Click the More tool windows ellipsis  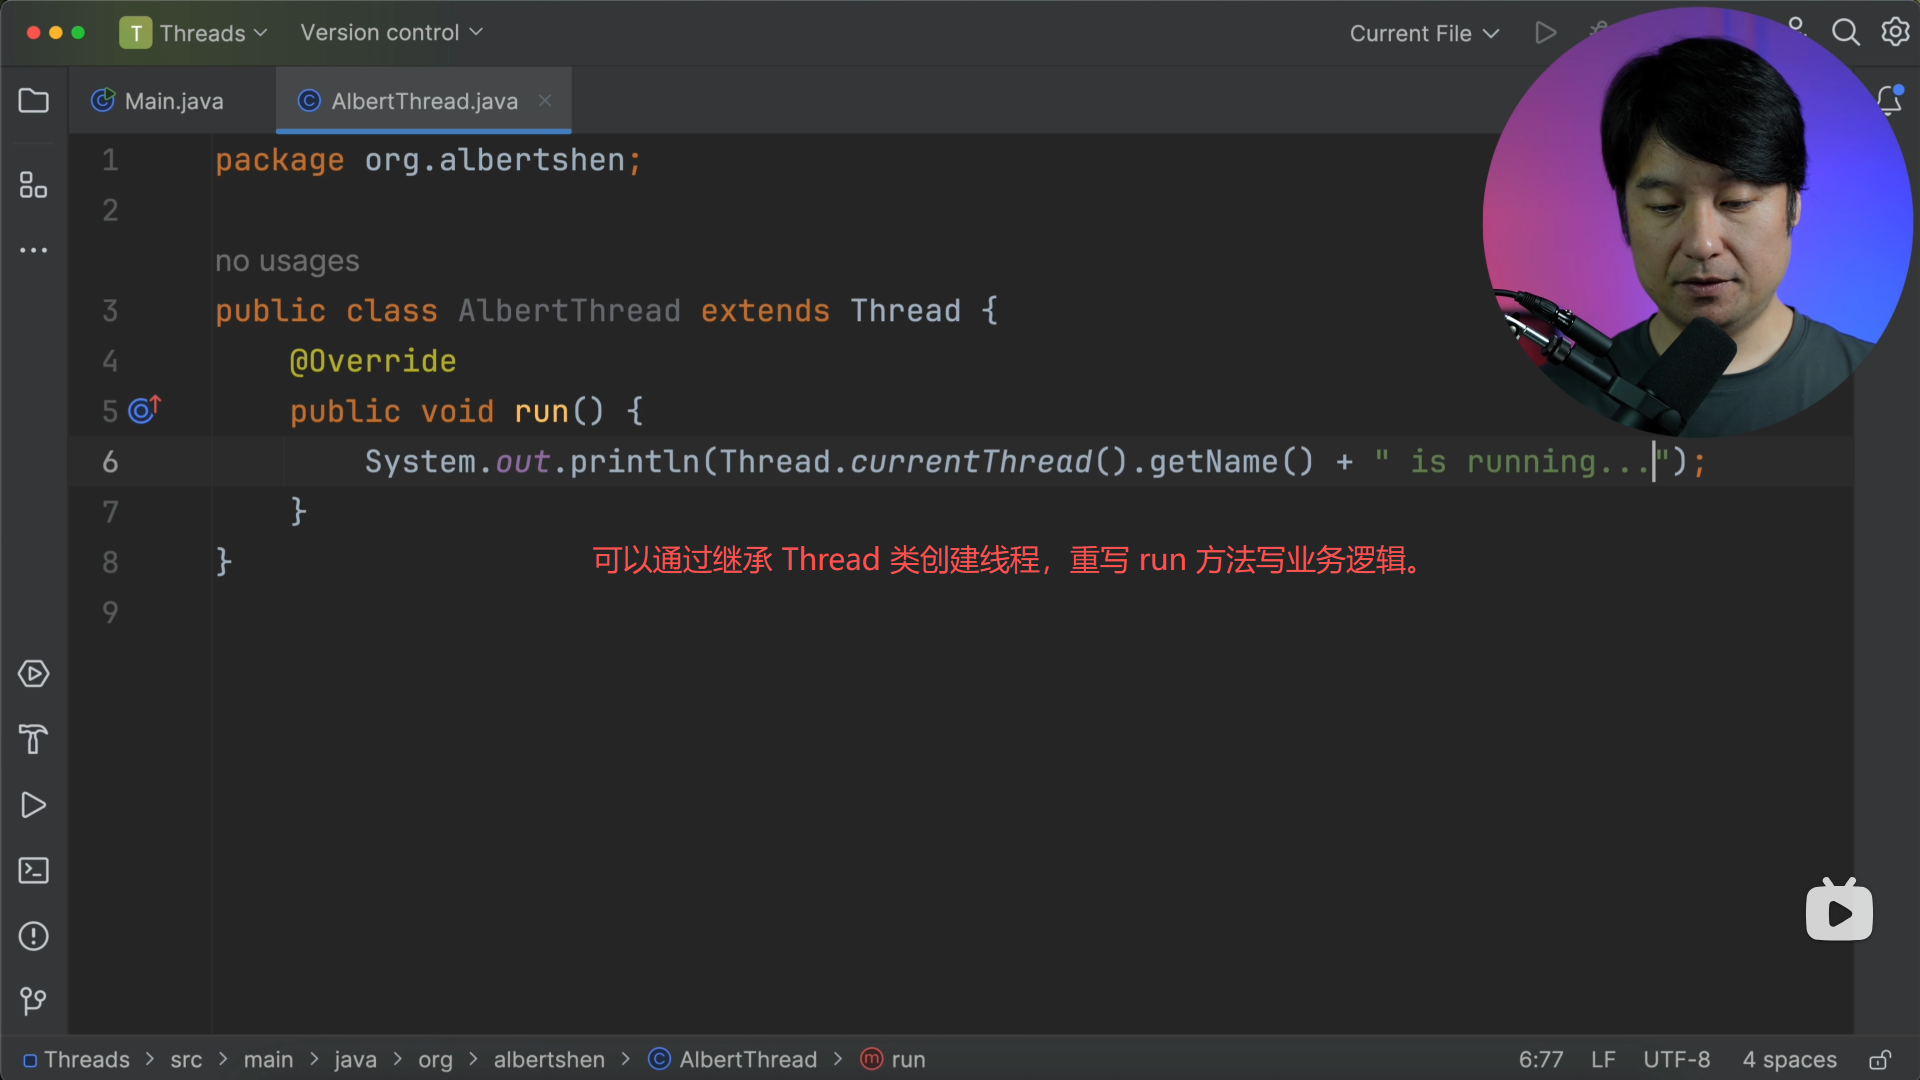click(x=33, y=250)
